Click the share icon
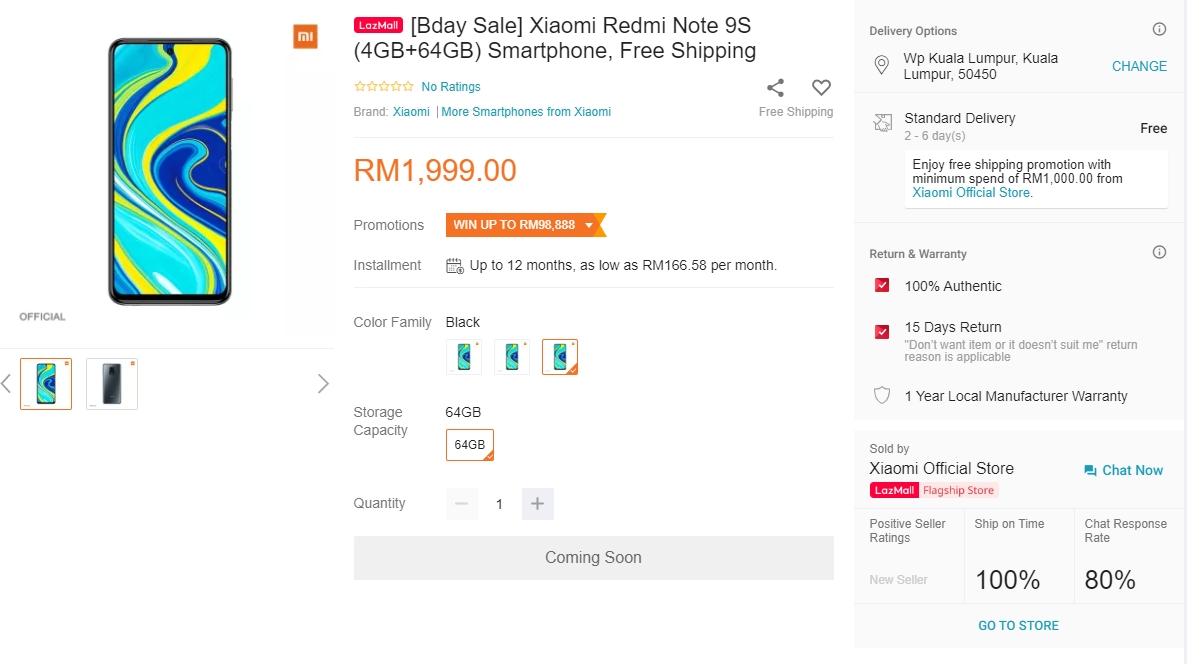The height and width of the screenshot is (664, 1187). click(x=775, y=88)
